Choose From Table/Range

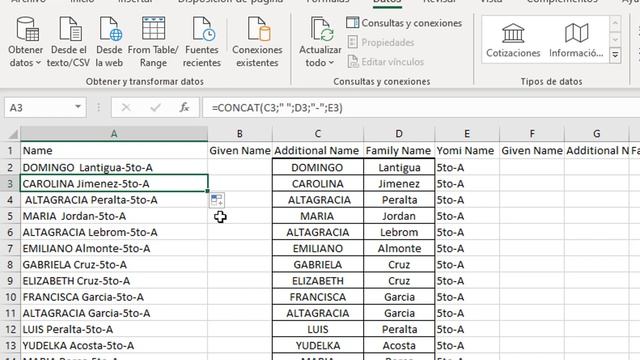click(153, 42)
